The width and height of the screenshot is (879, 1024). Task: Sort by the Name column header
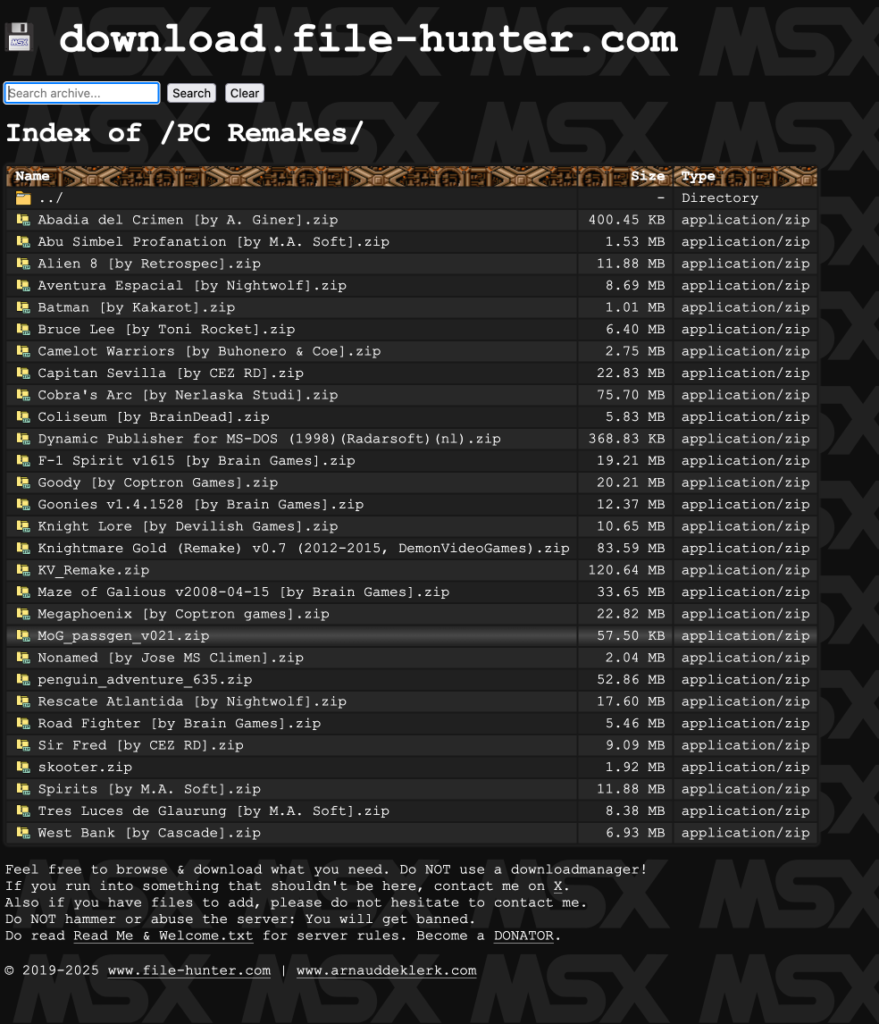tap(32, 176)
